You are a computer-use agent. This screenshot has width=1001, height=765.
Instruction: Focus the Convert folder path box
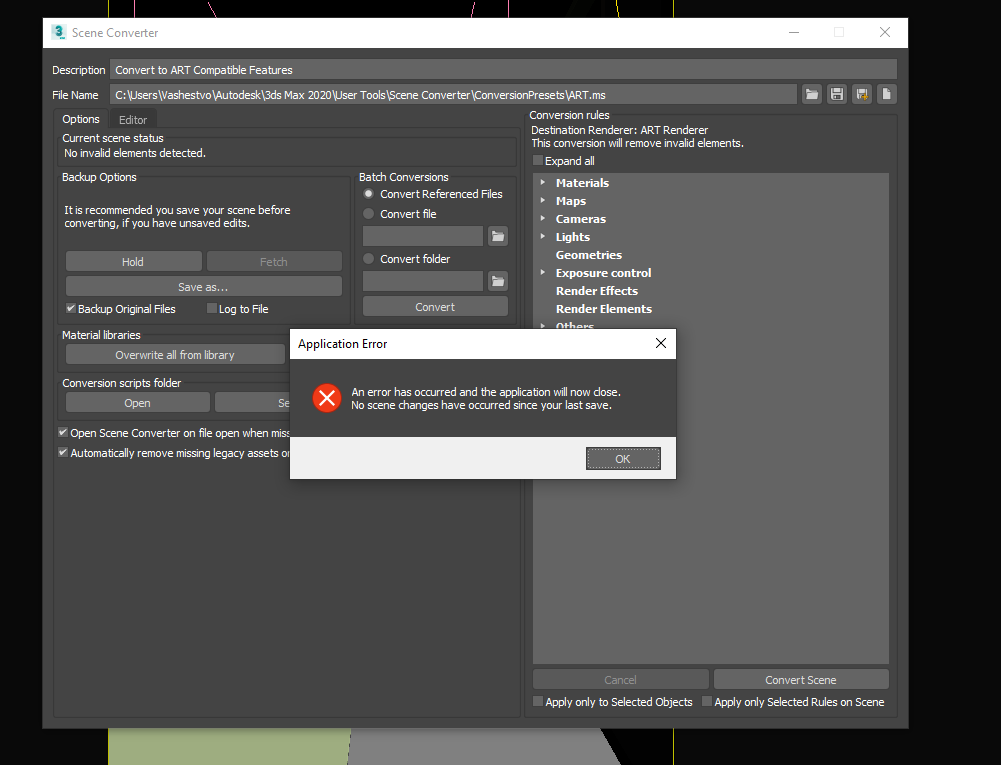(423, 281)
